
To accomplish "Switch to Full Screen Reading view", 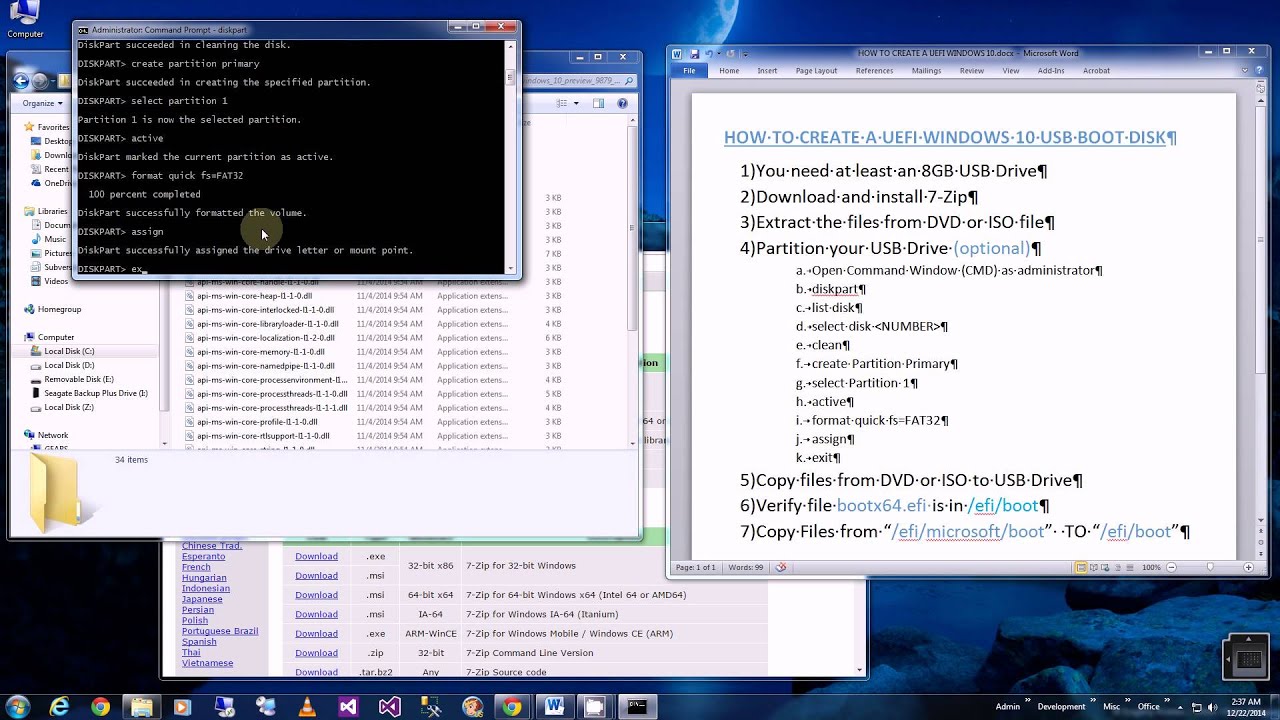I will coord(1093,567).
